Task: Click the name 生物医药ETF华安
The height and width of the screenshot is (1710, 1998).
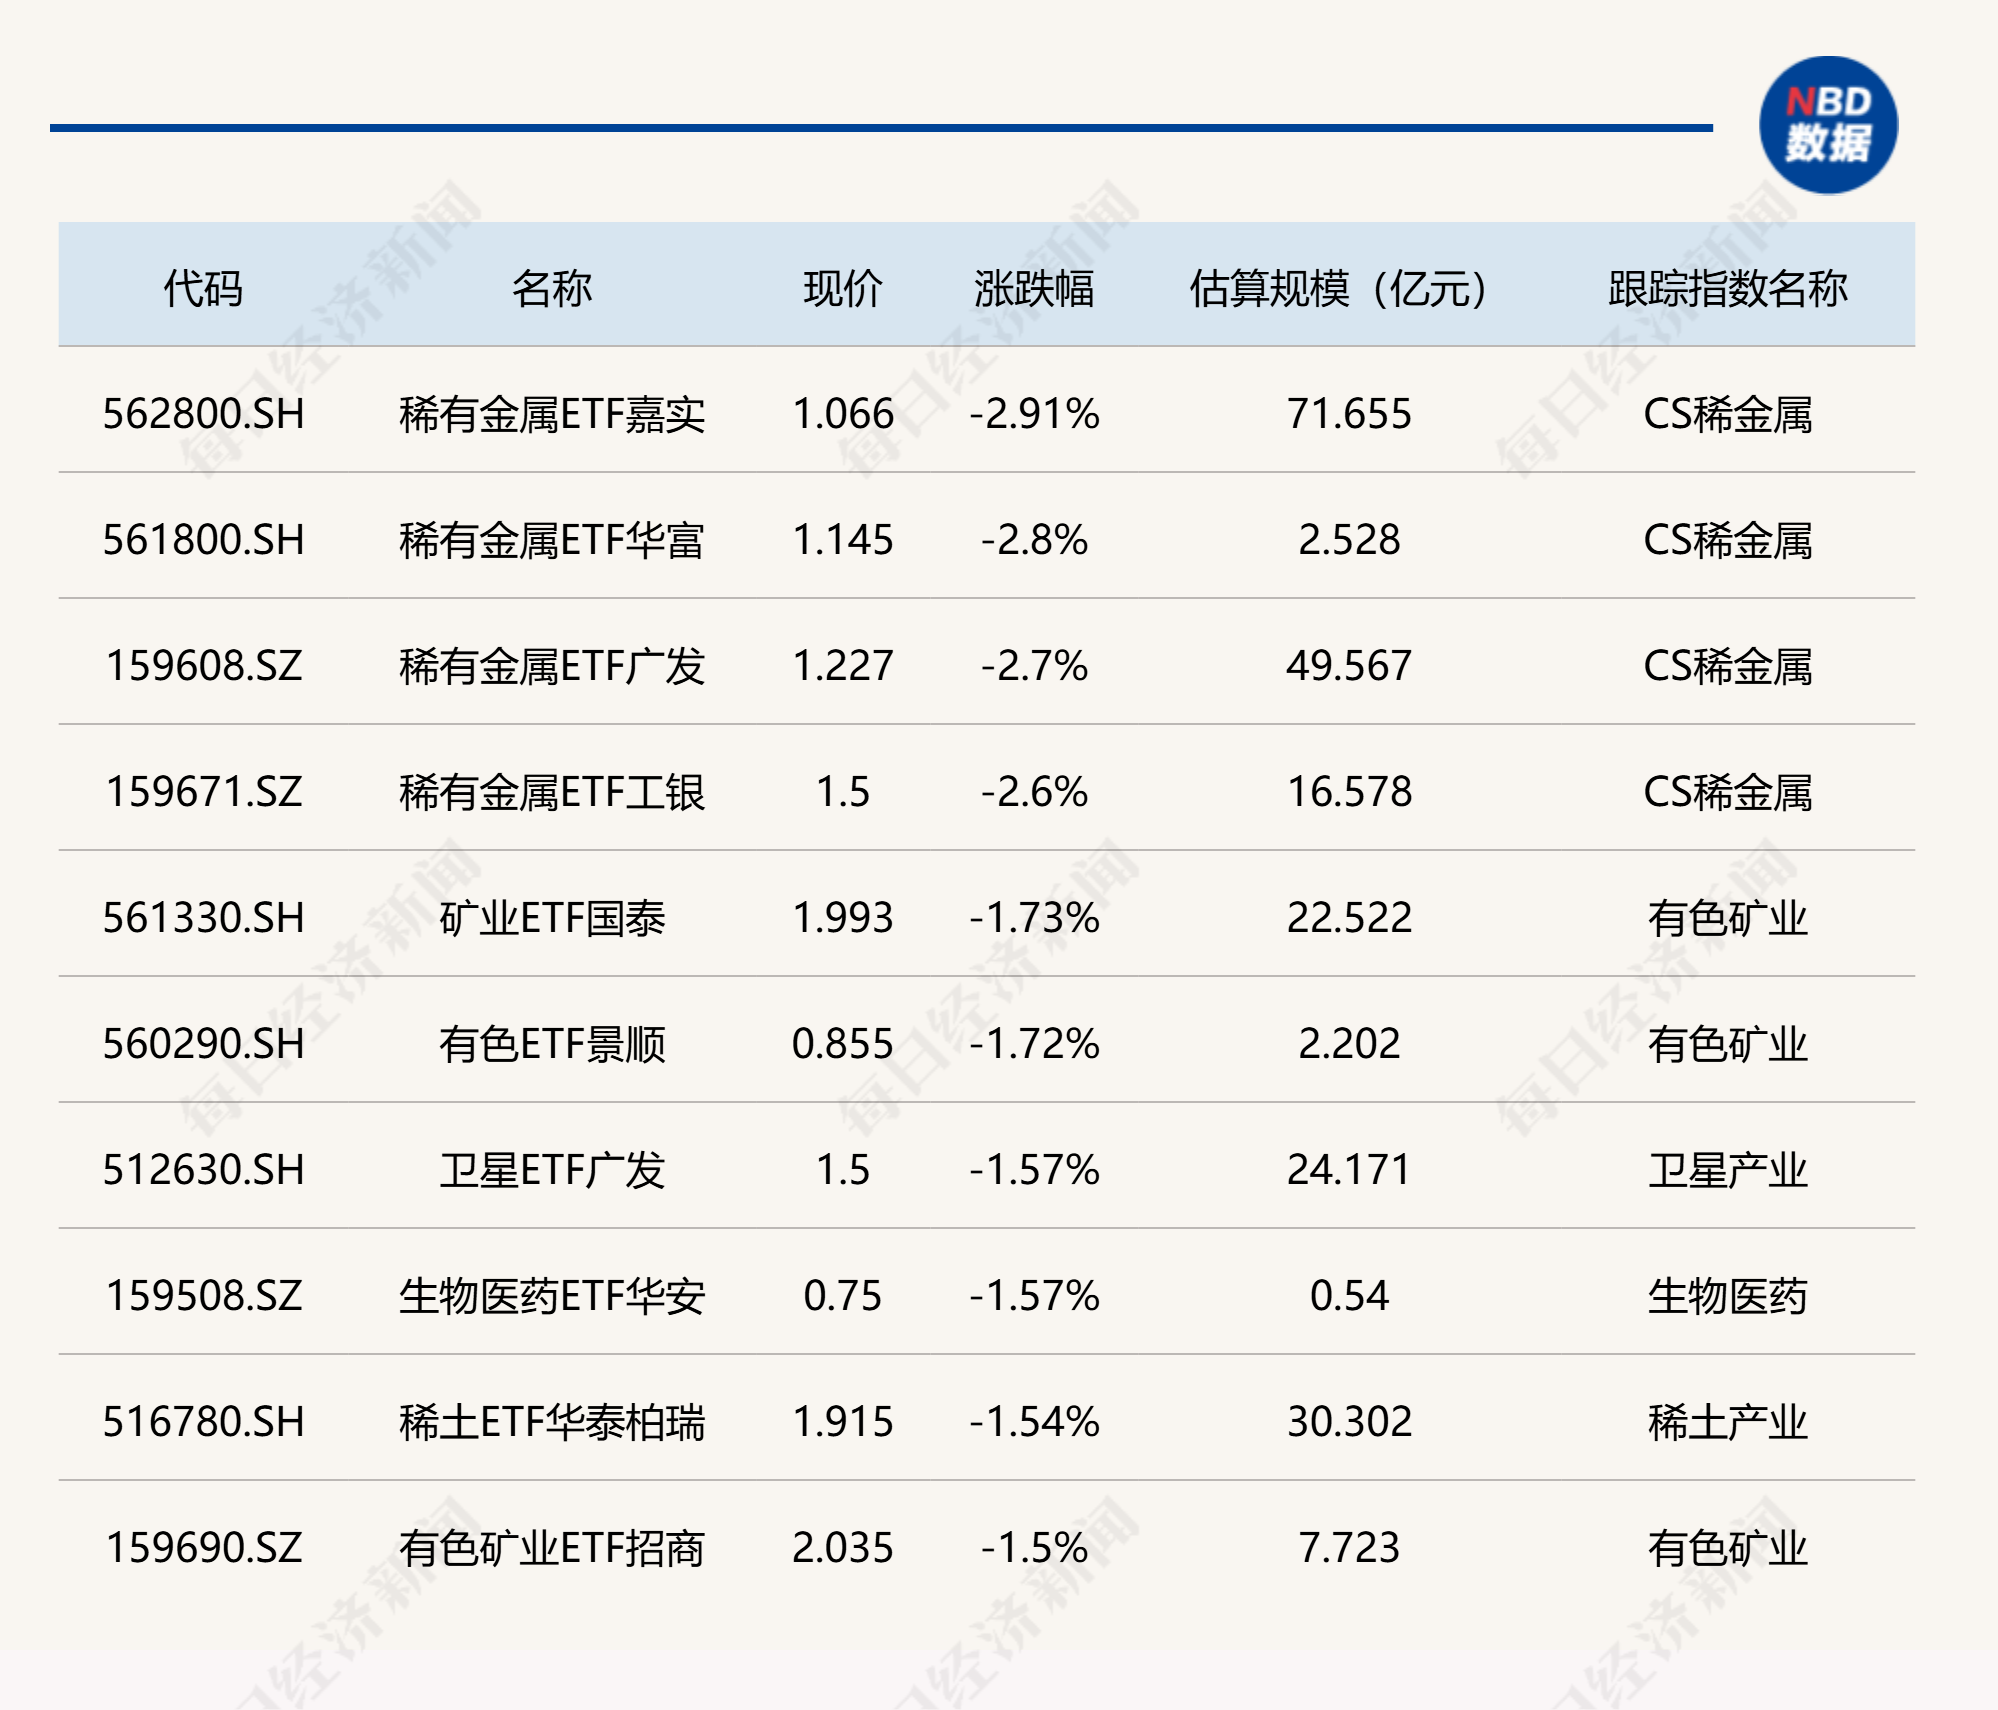Action: [x=552, y=1296]
